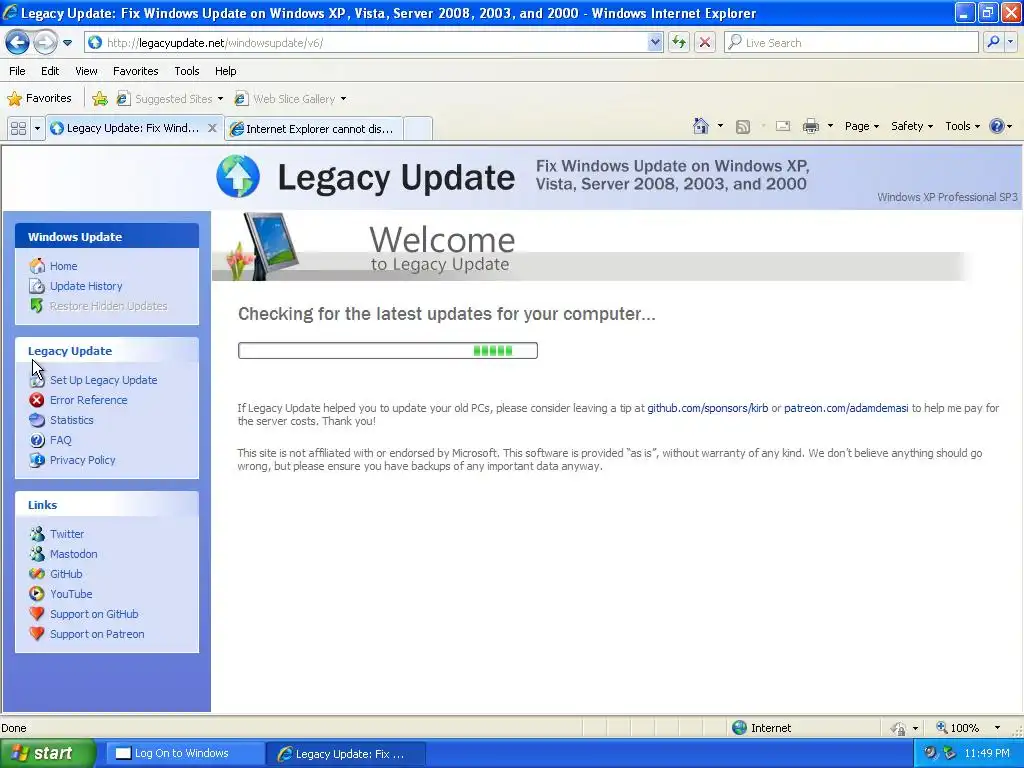
Task: Click the Error Reference red X icon
Action: coord(37,400)
